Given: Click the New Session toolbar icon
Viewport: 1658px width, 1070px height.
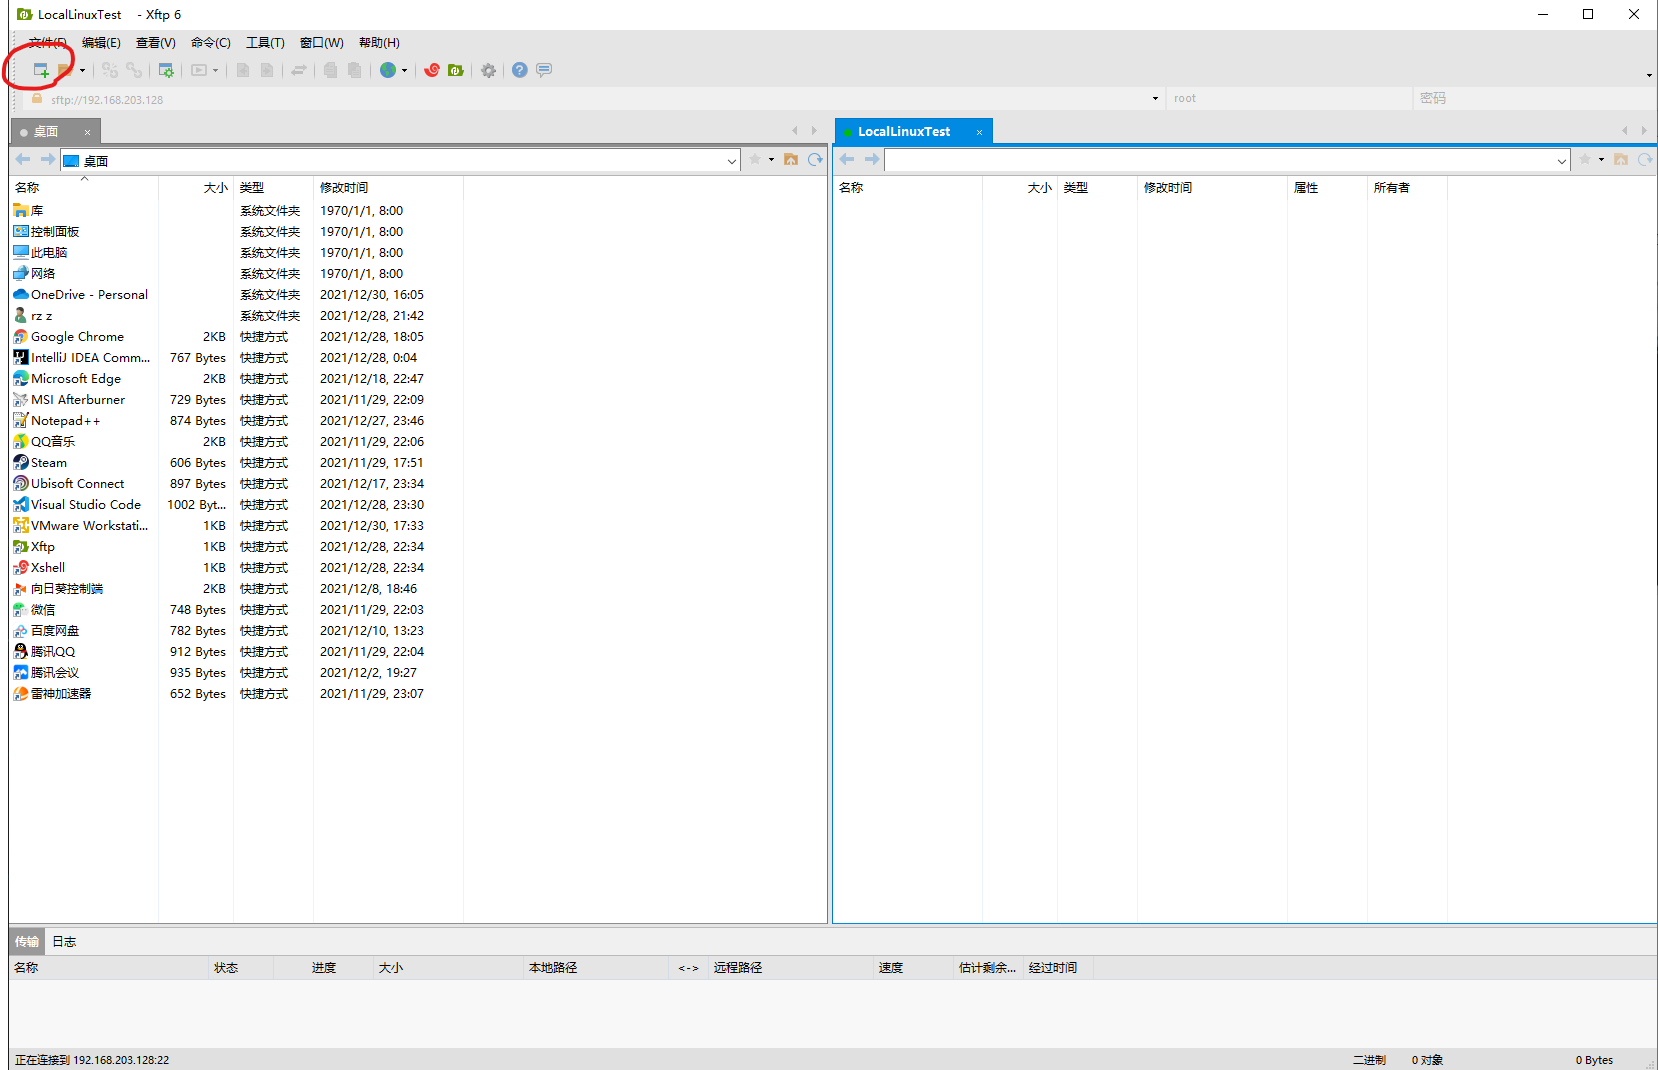Looking at the screenshot, I should (41, 70).
